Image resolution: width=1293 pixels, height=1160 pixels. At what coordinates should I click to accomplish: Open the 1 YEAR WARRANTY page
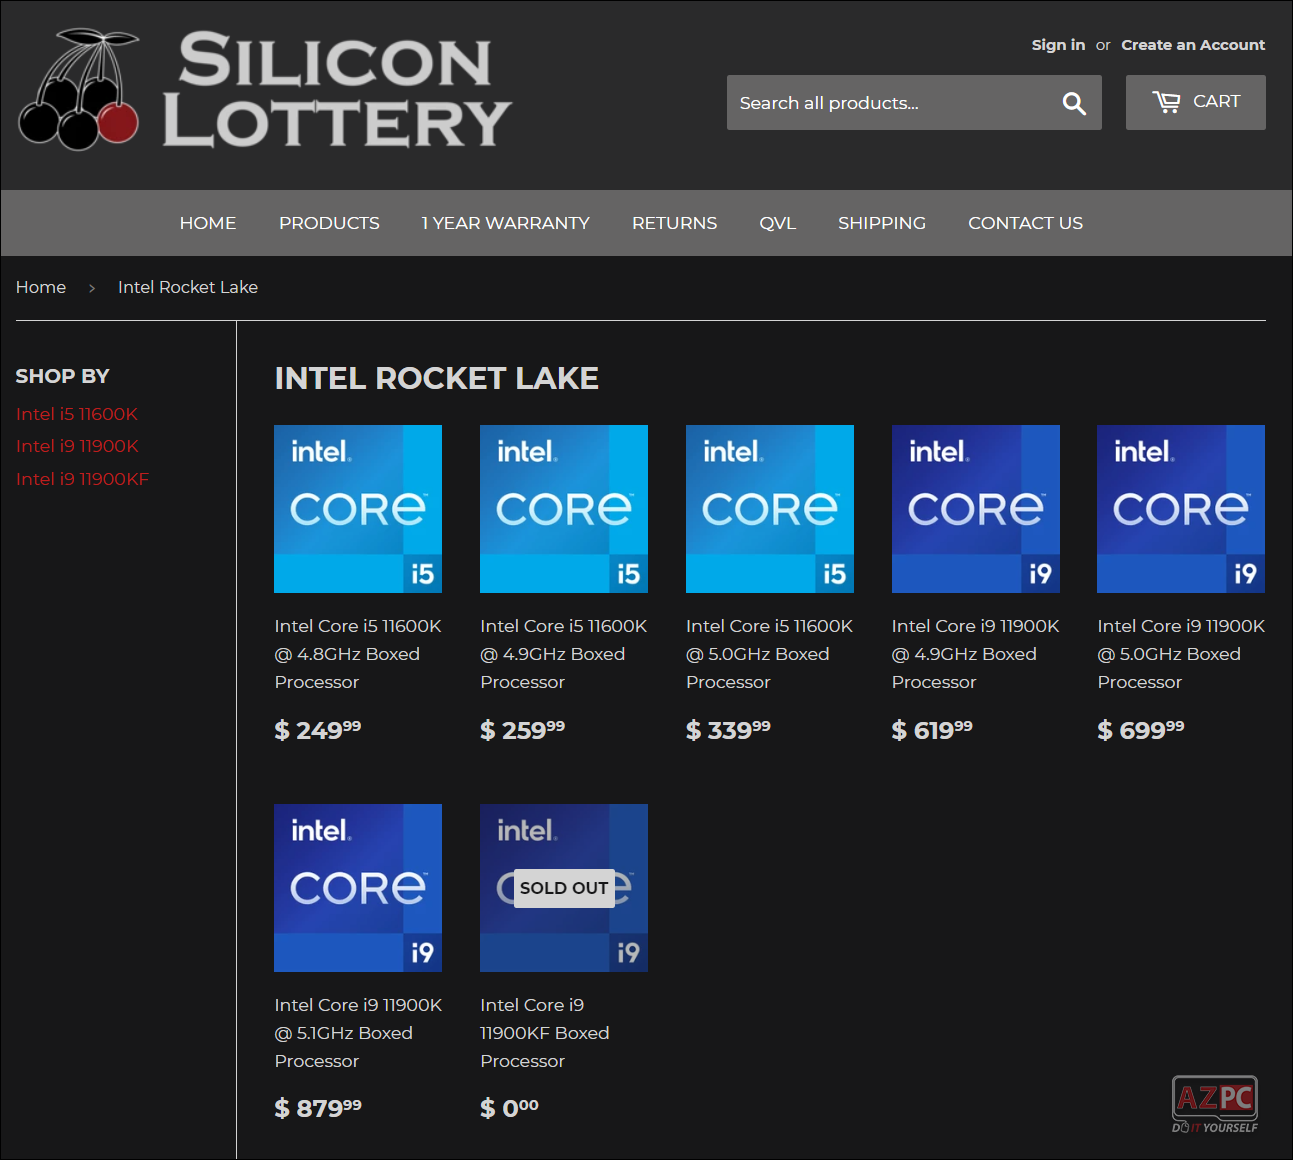point(506,223)
